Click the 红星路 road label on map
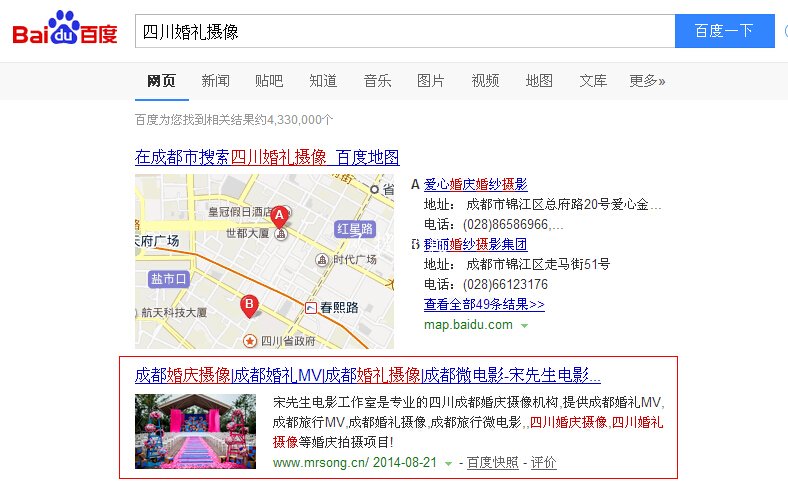 (x=354, y=229)
